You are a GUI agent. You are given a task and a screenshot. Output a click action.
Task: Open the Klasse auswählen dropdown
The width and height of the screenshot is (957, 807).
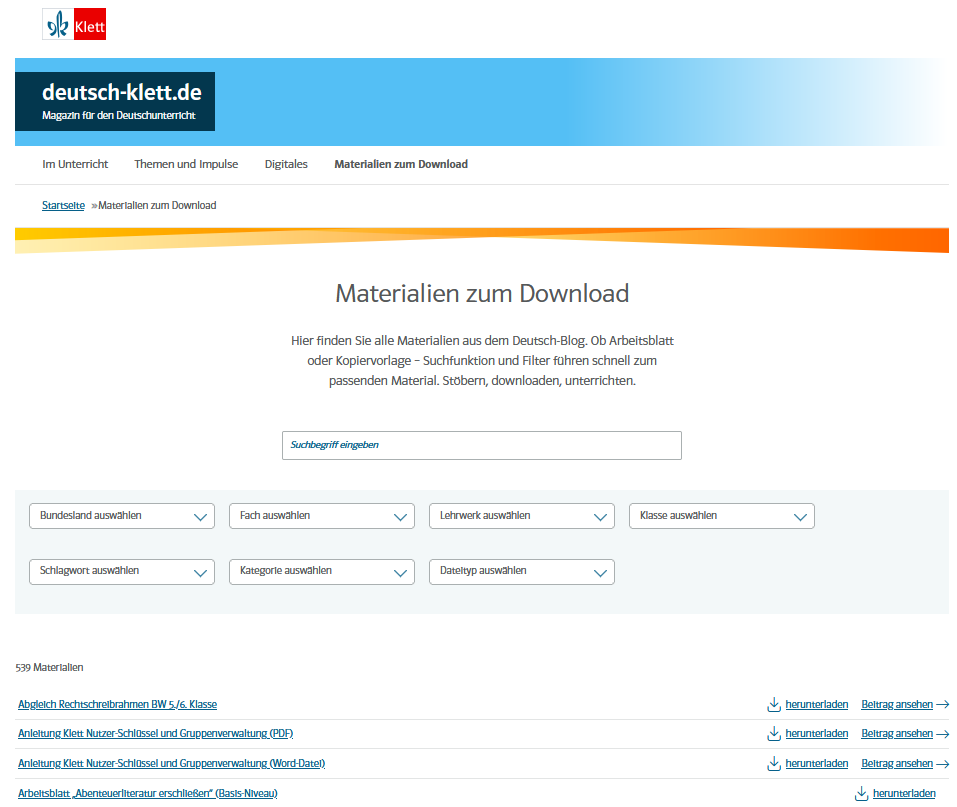pos(722,516)
